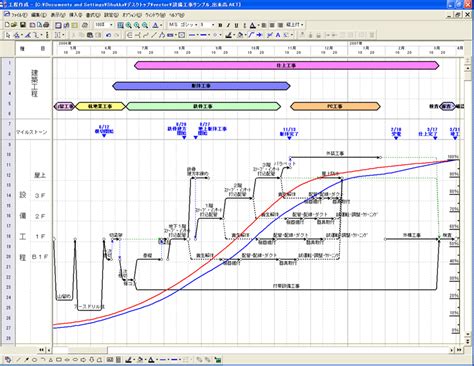The height and width of the screenshot is (366, 474).
Task: Select the ellipse shape in bottom drawing toolbar
Action: pyautogui.click(x=34, y=360)
